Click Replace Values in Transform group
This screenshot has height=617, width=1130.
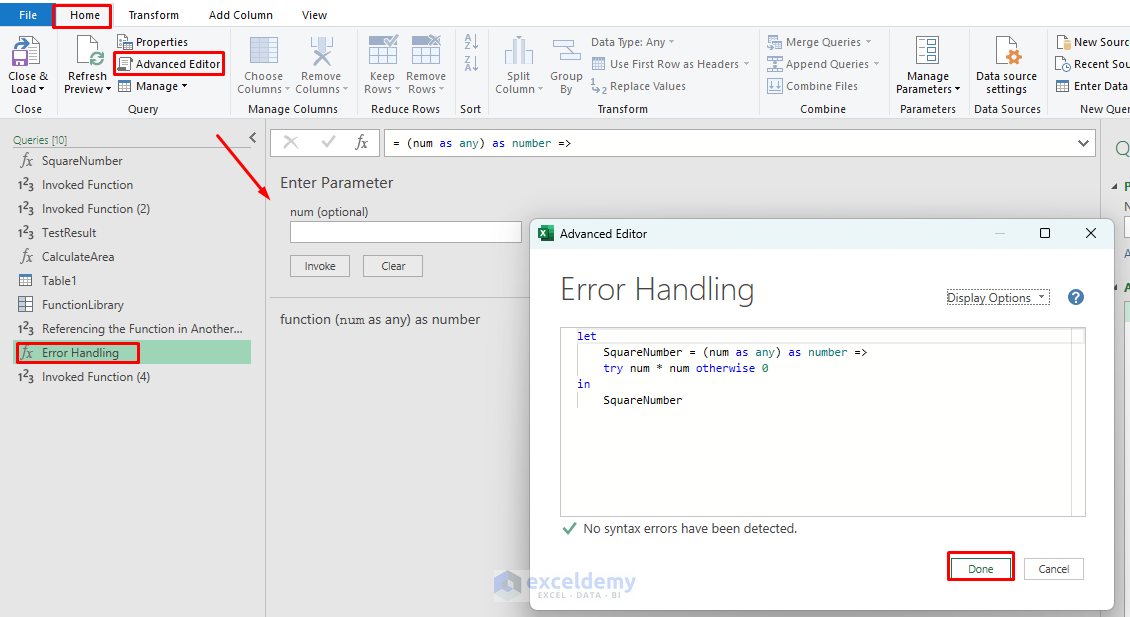(639, 86)
